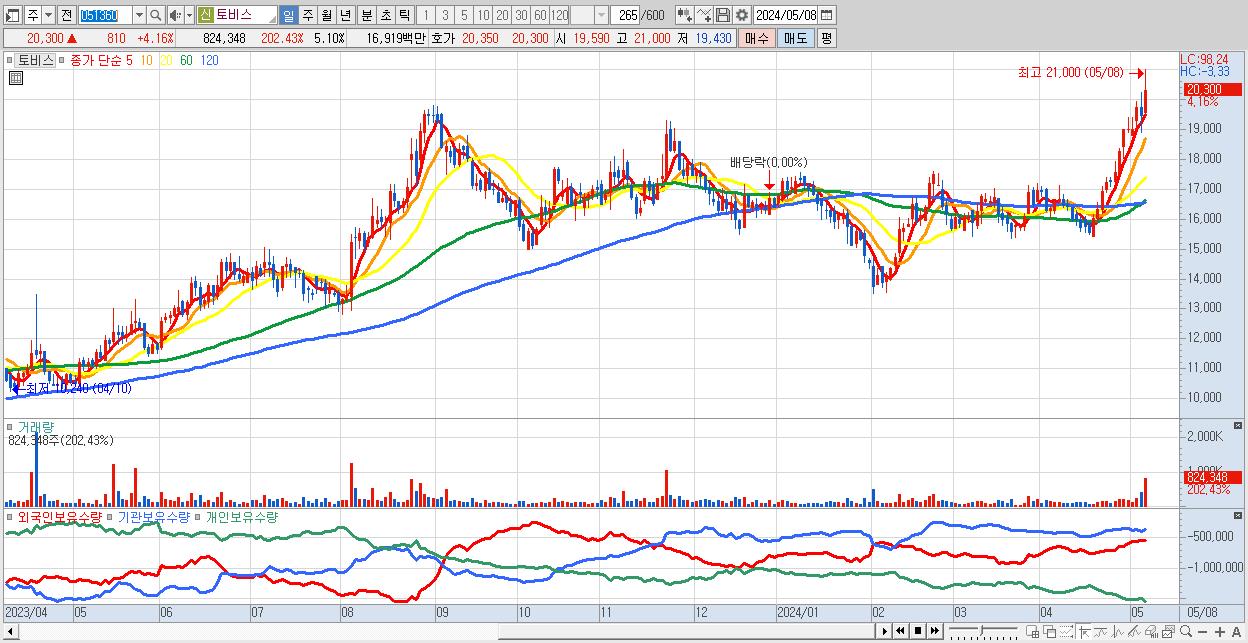Select the 틱 (tick) period toggle

pyautogui.click(x=403, y=15)
